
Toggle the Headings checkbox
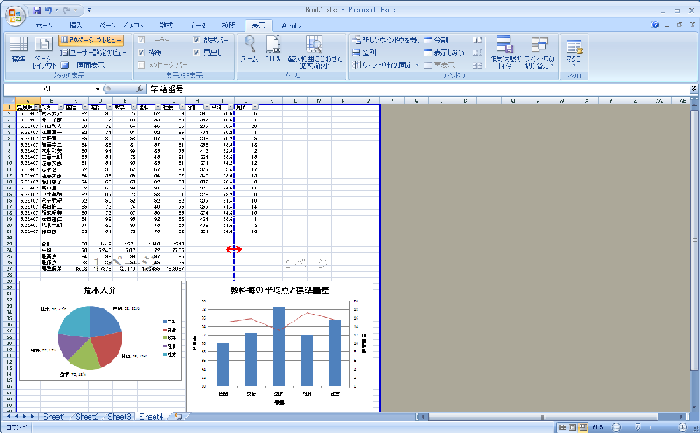(197, 51)
